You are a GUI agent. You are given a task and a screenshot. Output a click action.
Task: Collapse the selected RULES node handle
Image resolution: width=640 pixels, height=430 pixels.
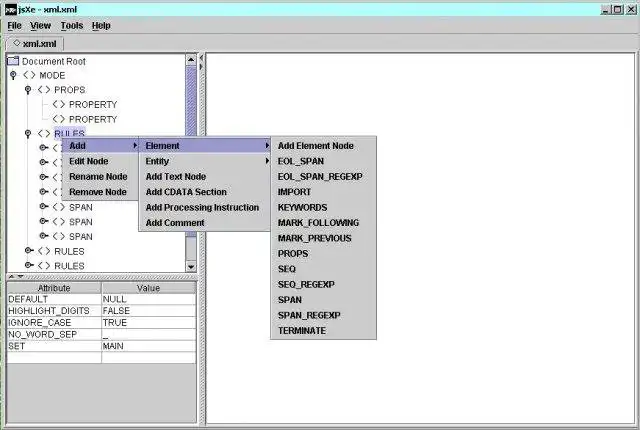(28, 133)
